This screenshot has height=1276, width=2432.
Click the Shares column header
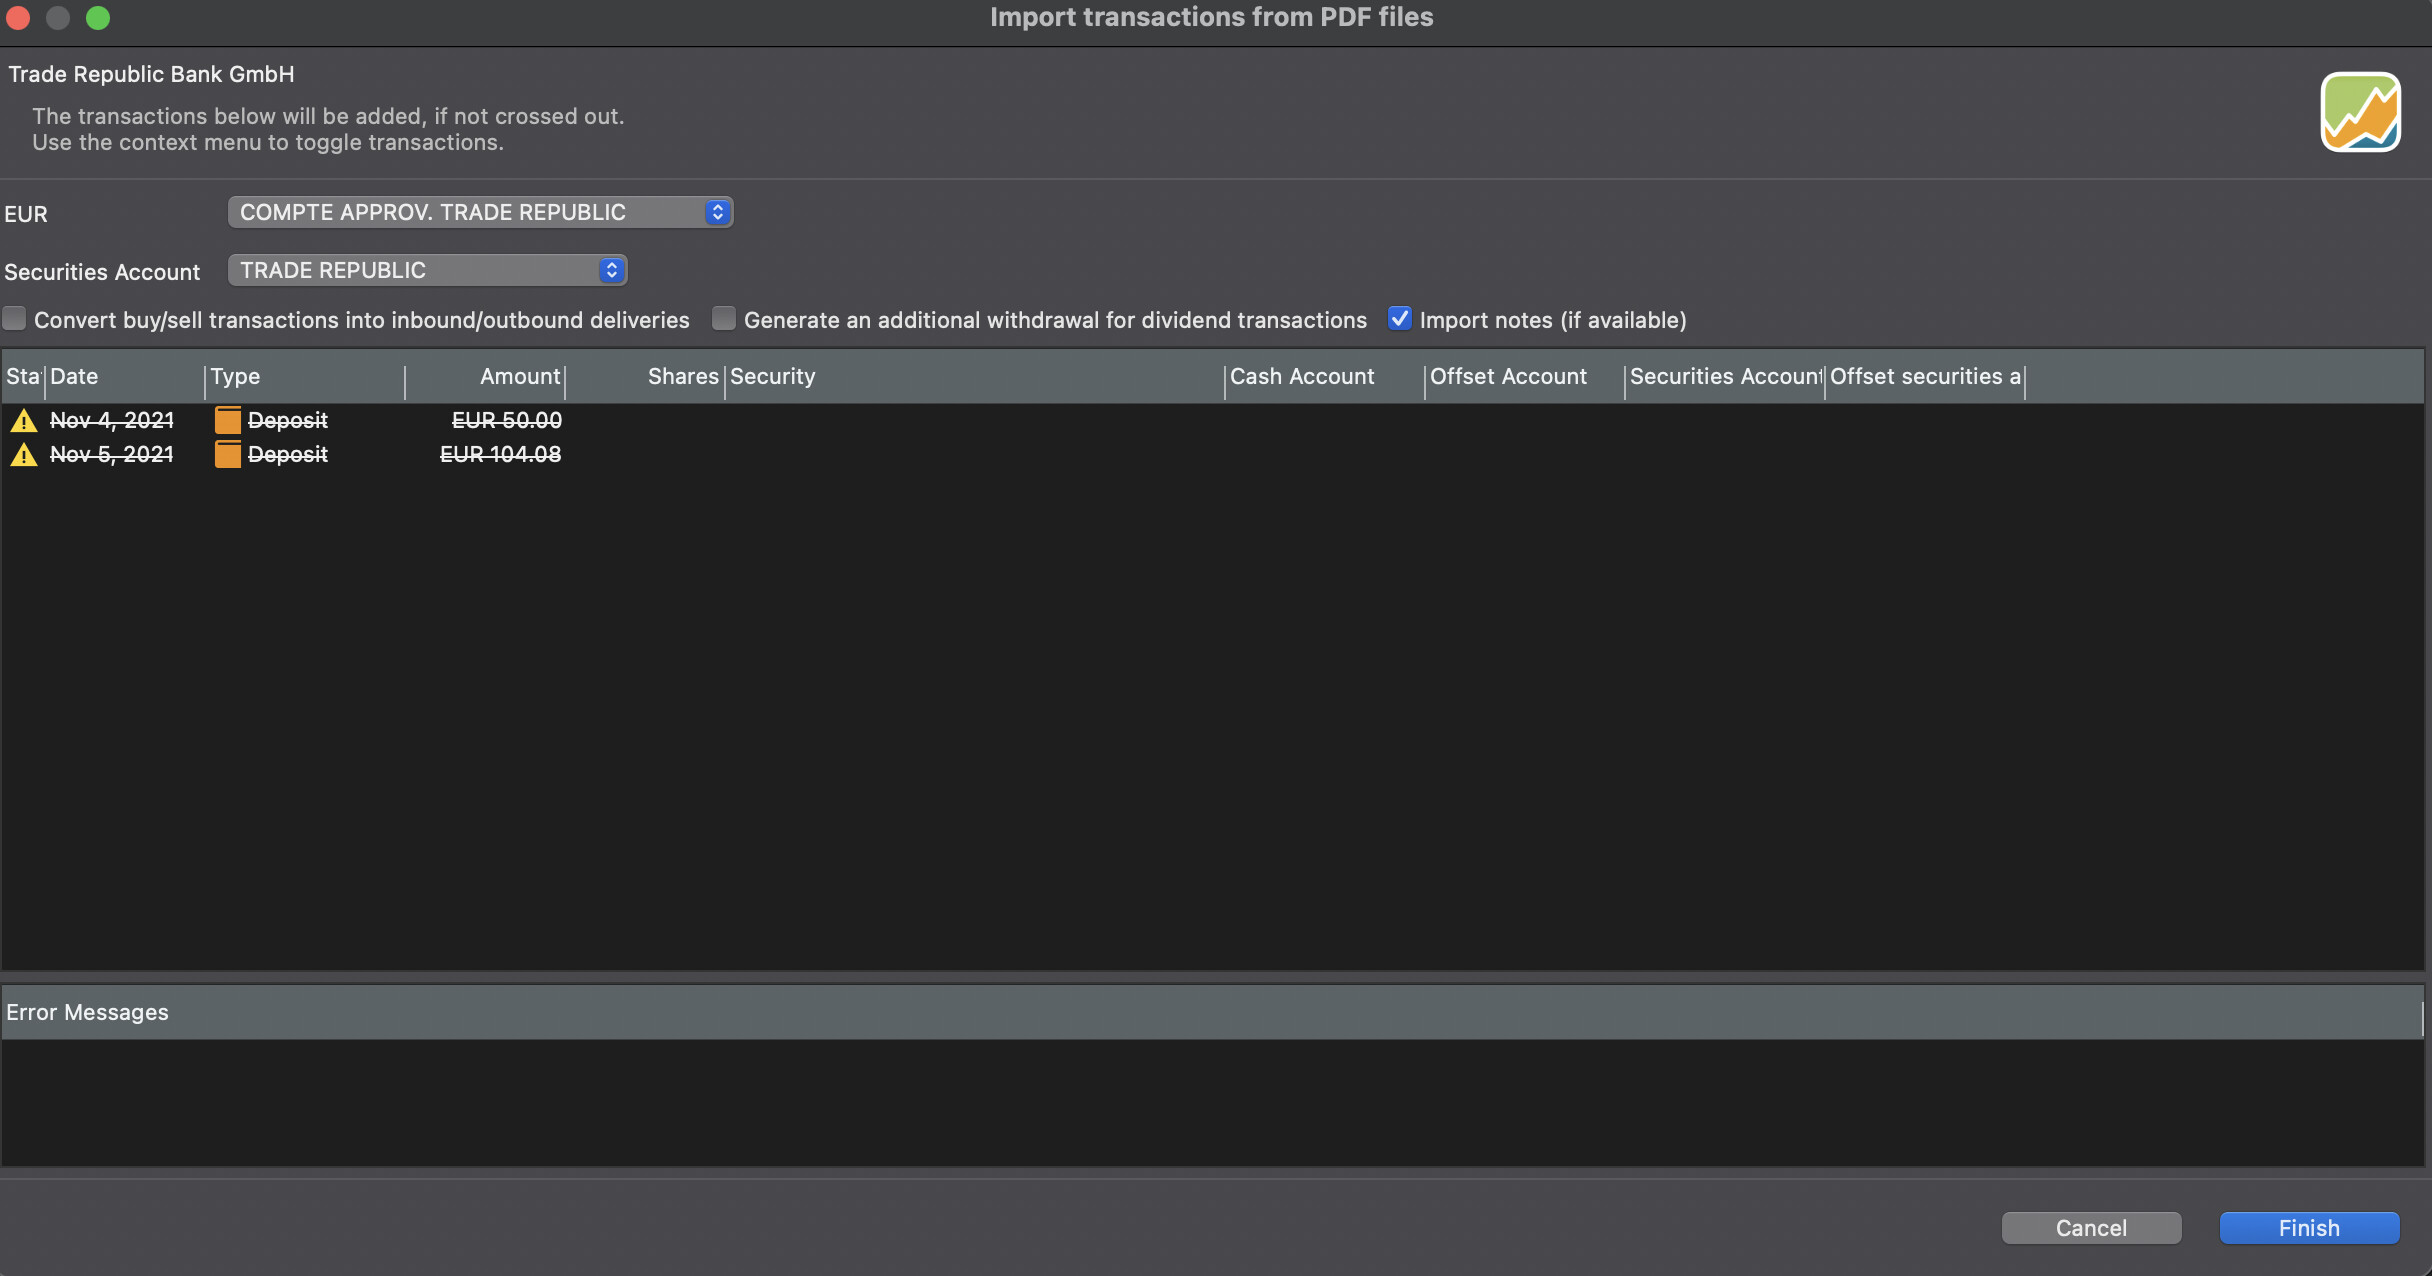tap(645, 377)
